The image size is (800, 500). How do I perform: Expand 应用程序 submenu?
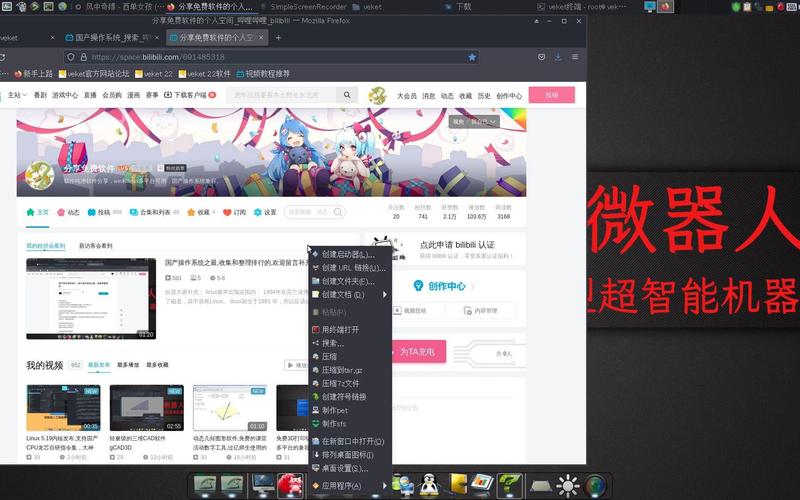pyautogui.click(x=350, y=486)
